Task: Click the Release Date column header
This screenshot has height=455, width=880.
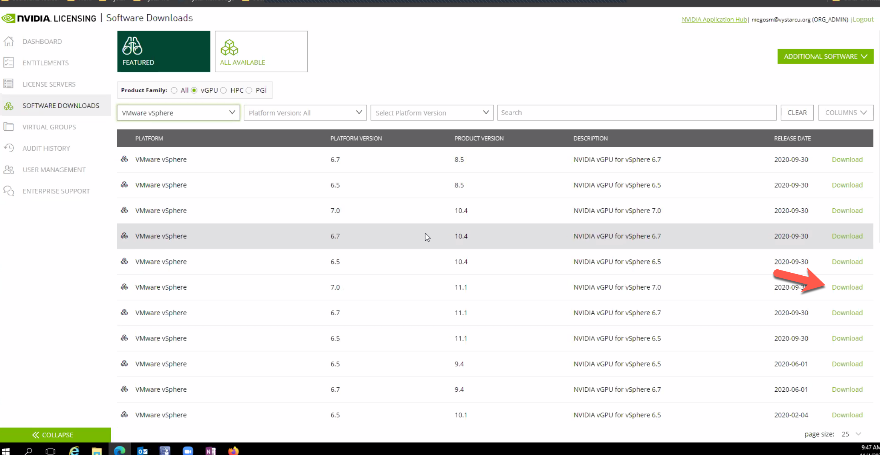Action: coord(792,139)
